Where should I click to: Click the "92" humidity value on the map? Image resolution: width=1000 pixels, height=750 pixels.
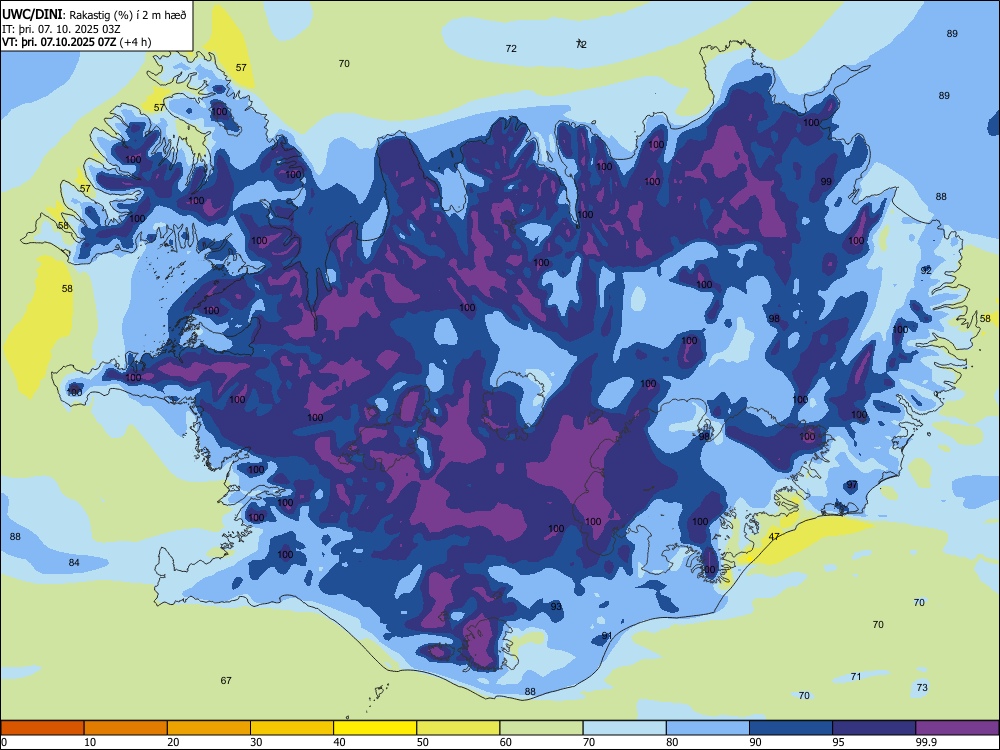pos(926,270)
